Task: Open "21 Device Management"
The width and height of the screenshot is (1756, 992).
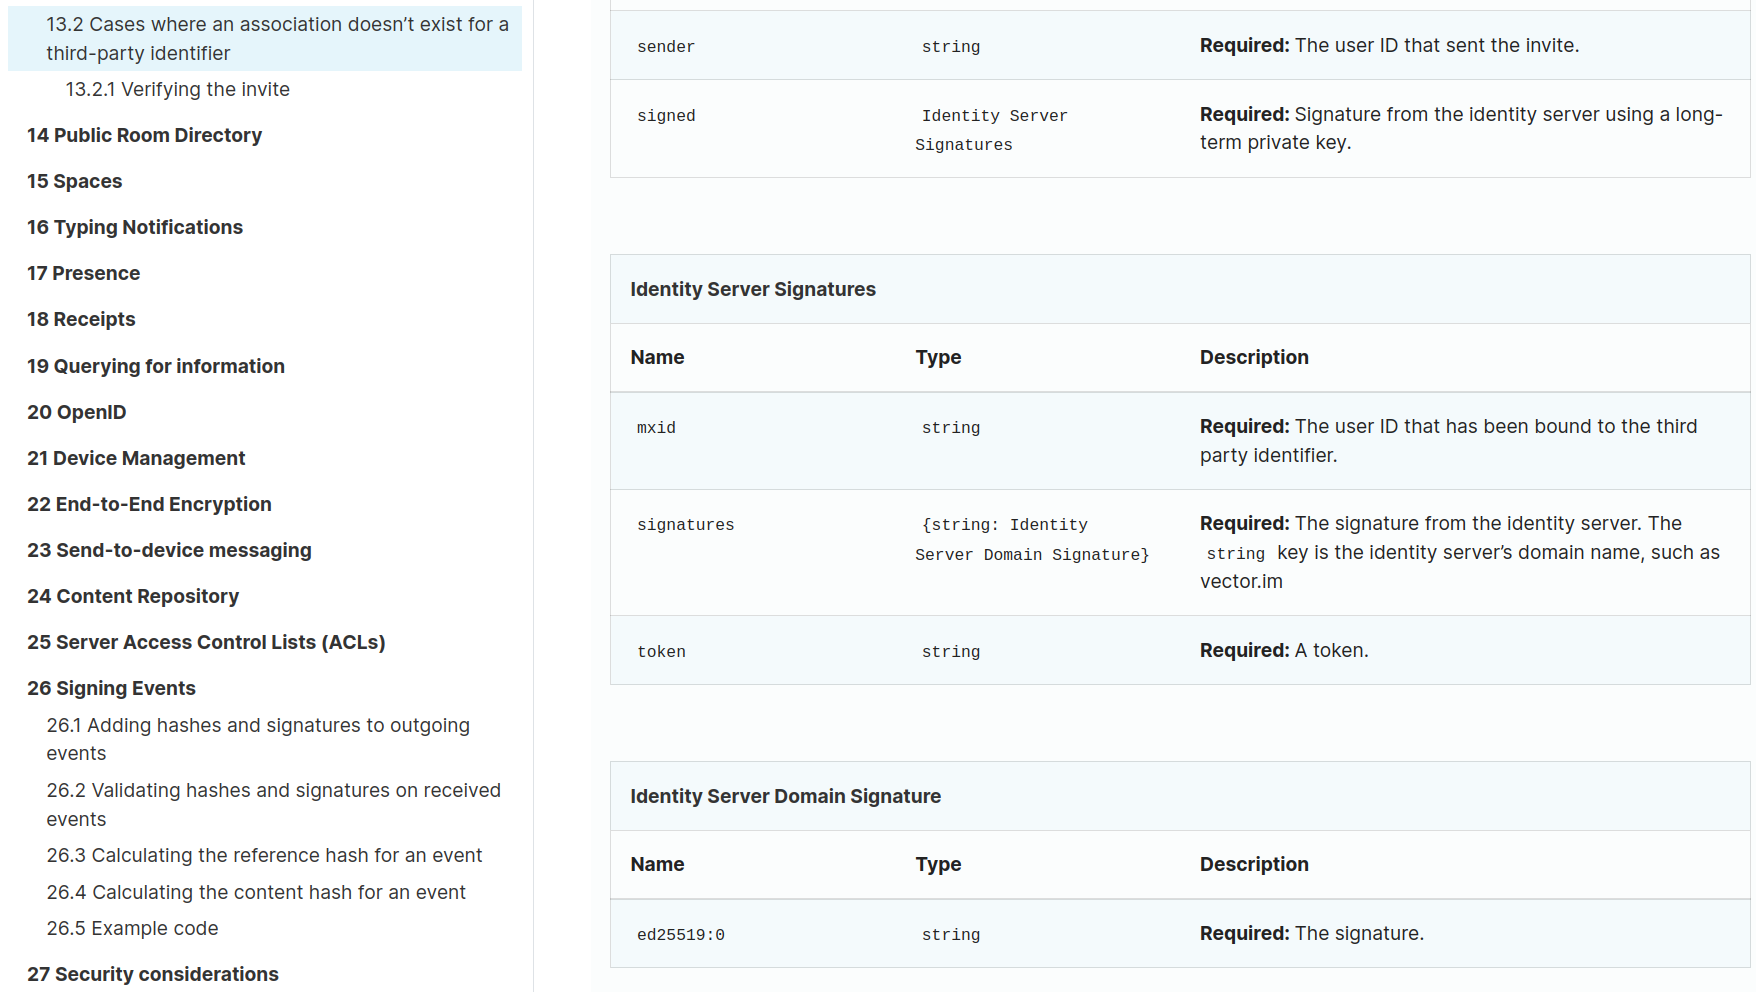Action: click(136, 458)
